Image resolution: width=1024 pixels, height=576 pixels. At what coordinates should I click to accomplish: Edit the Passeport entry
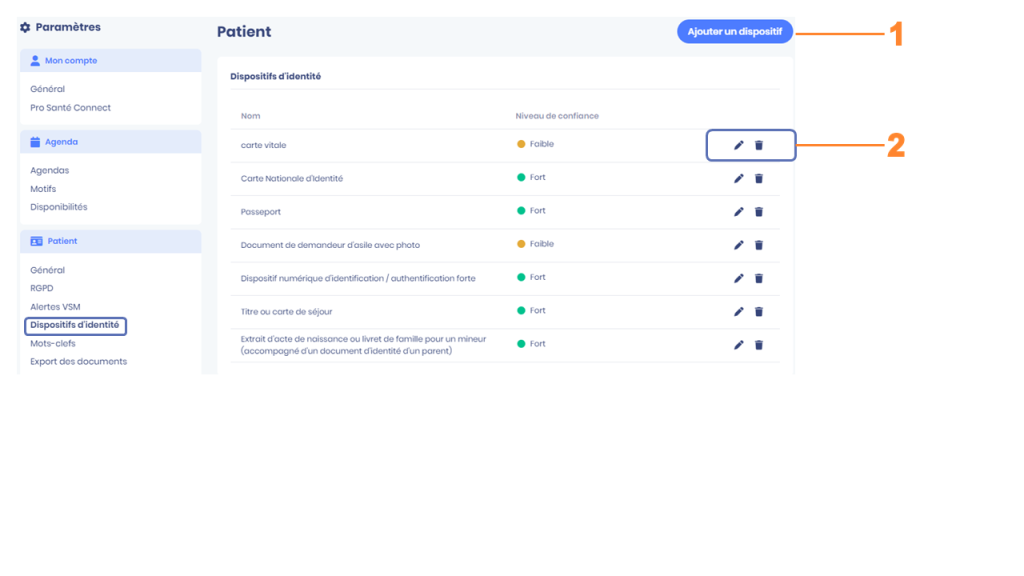pyautogui.click(x=739, y=212)
